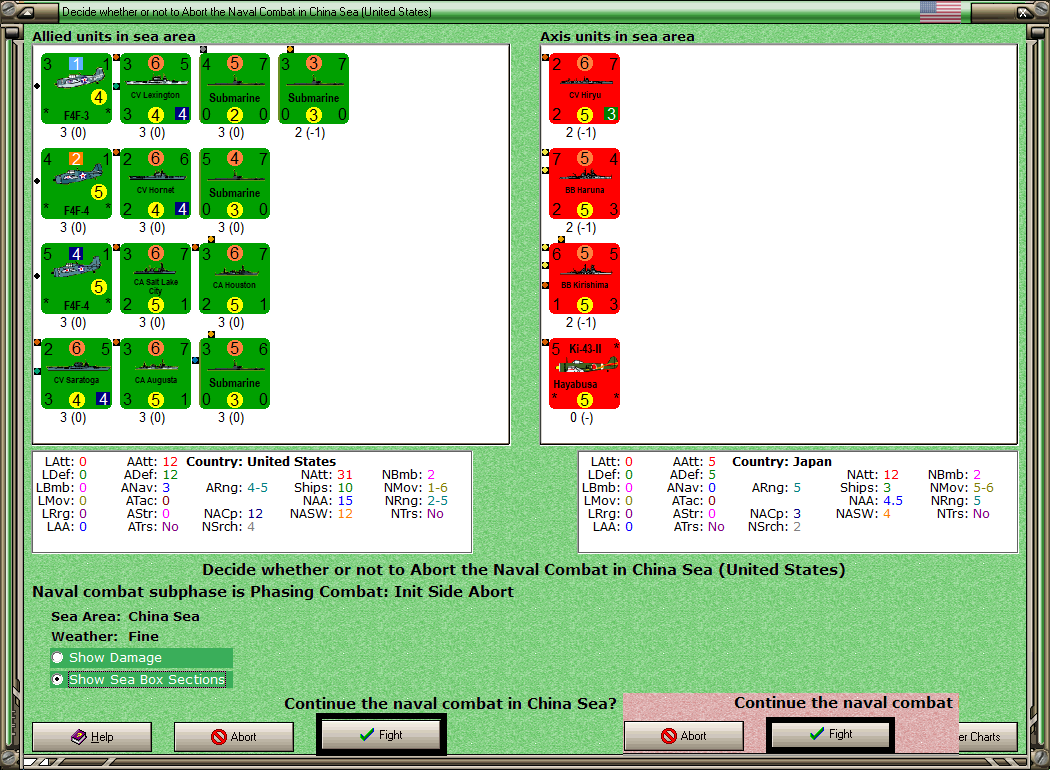Click the United States 'AAtt: 12' value
The image size is (1050, 770).
(x=152, y=461)
